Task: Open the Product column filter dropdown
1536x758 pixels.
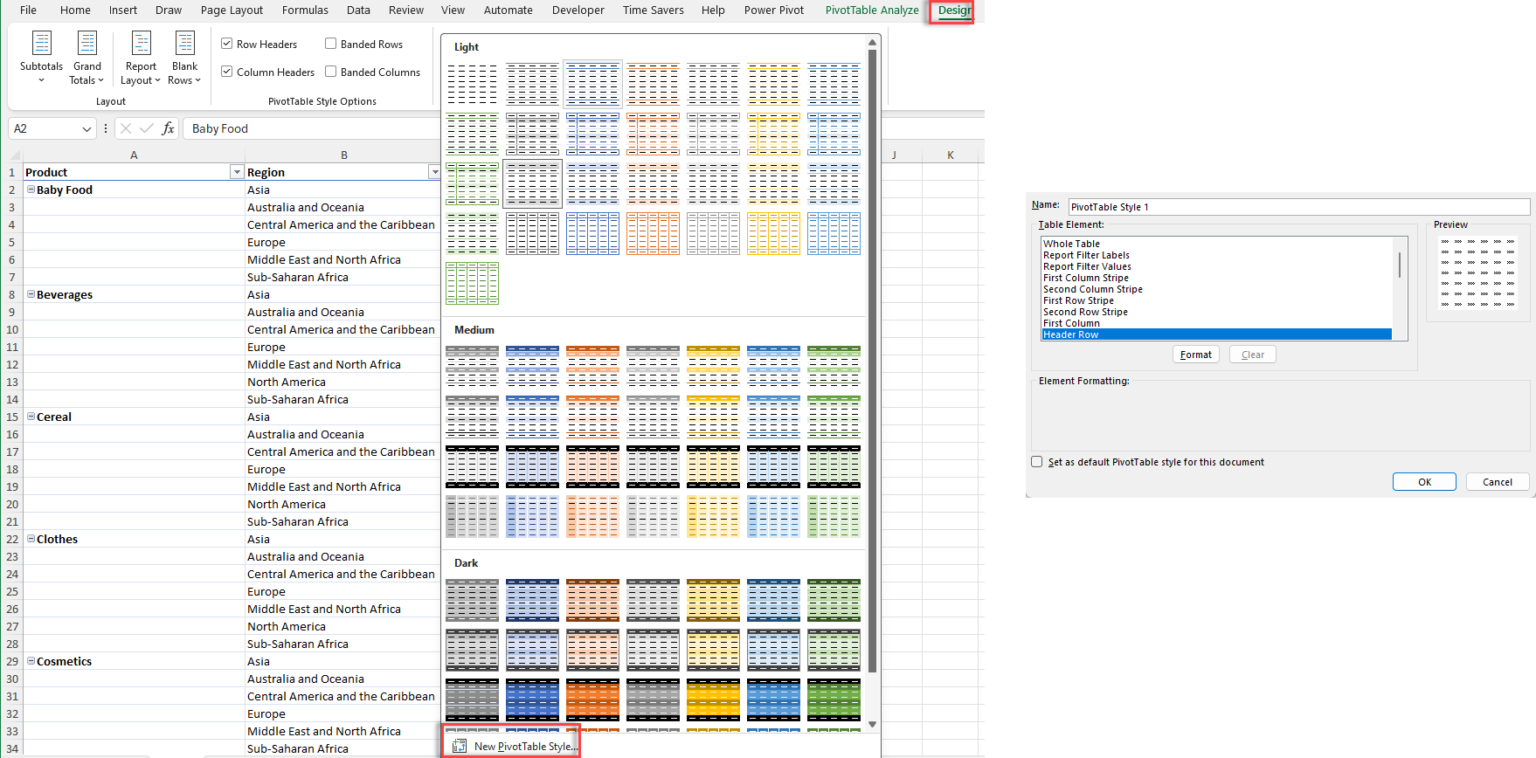Action: point(236,171)
